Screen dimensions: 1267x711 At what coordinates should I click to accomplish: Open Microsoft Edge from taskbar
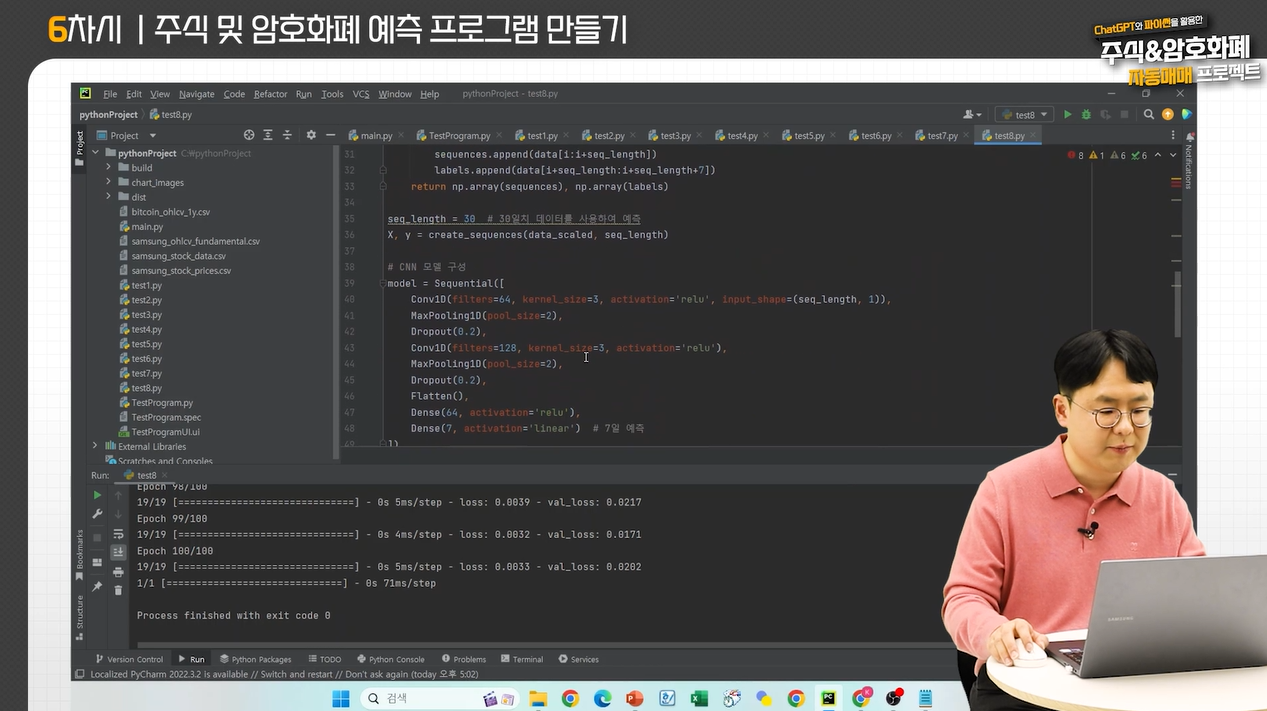[x=602, y=698]
